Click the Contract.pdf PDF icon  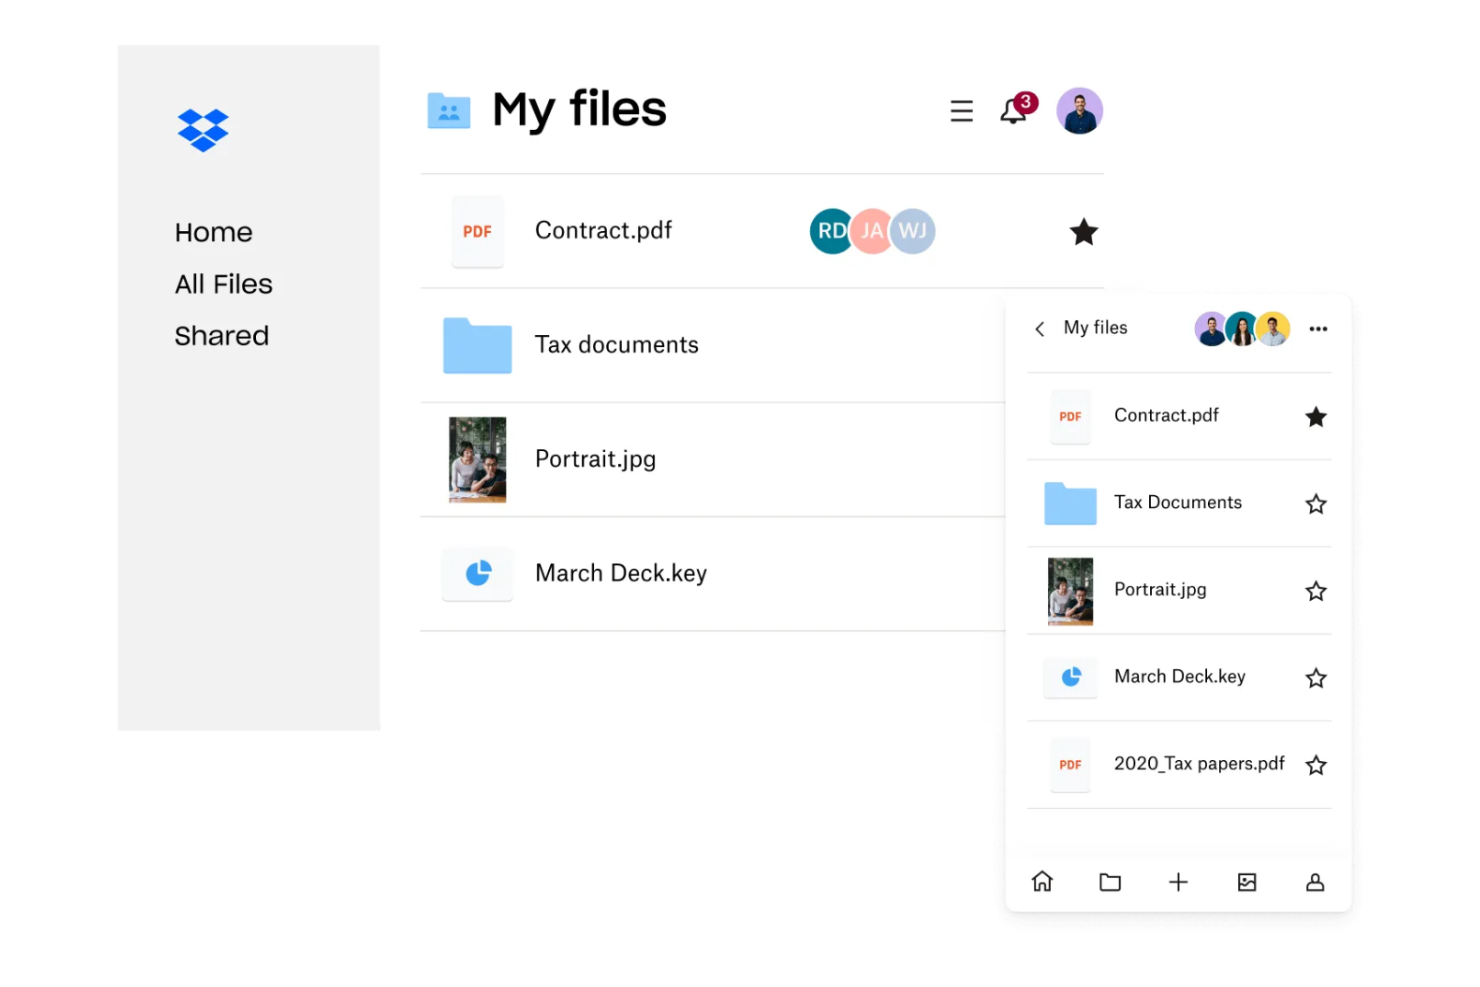(x=478, y=231)
